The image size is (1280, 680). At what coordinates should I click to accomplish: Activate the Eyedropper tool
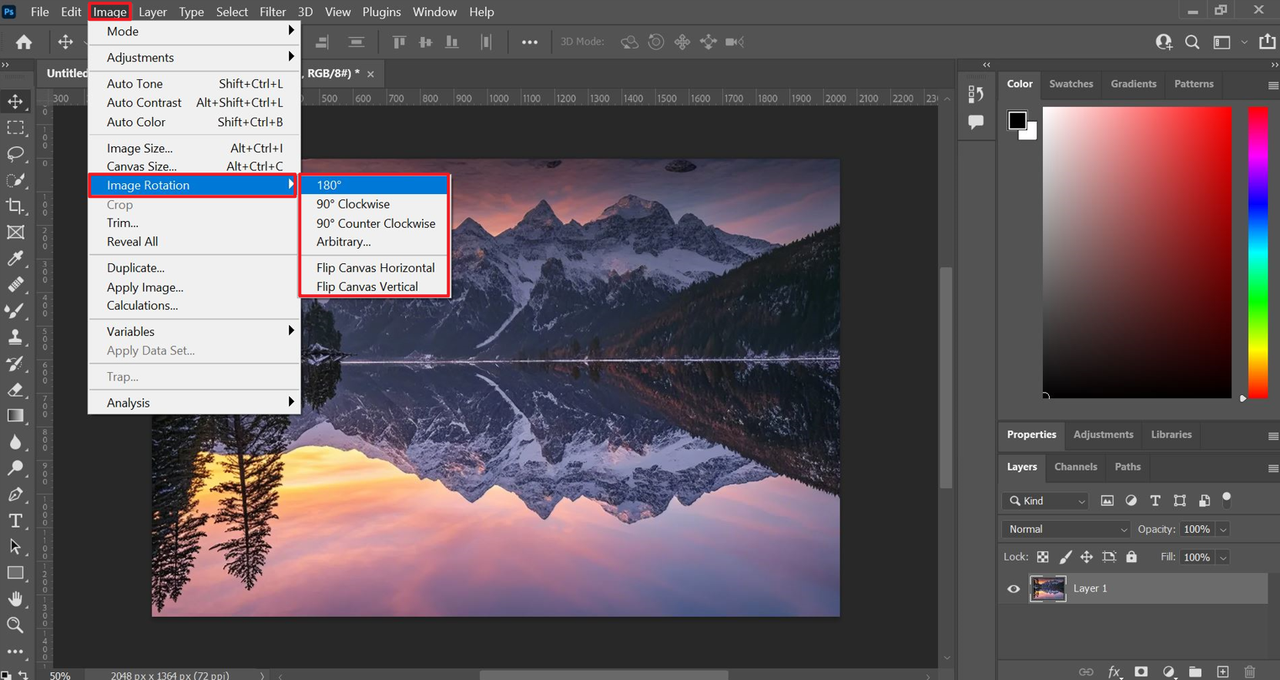[x=16, y=259]
